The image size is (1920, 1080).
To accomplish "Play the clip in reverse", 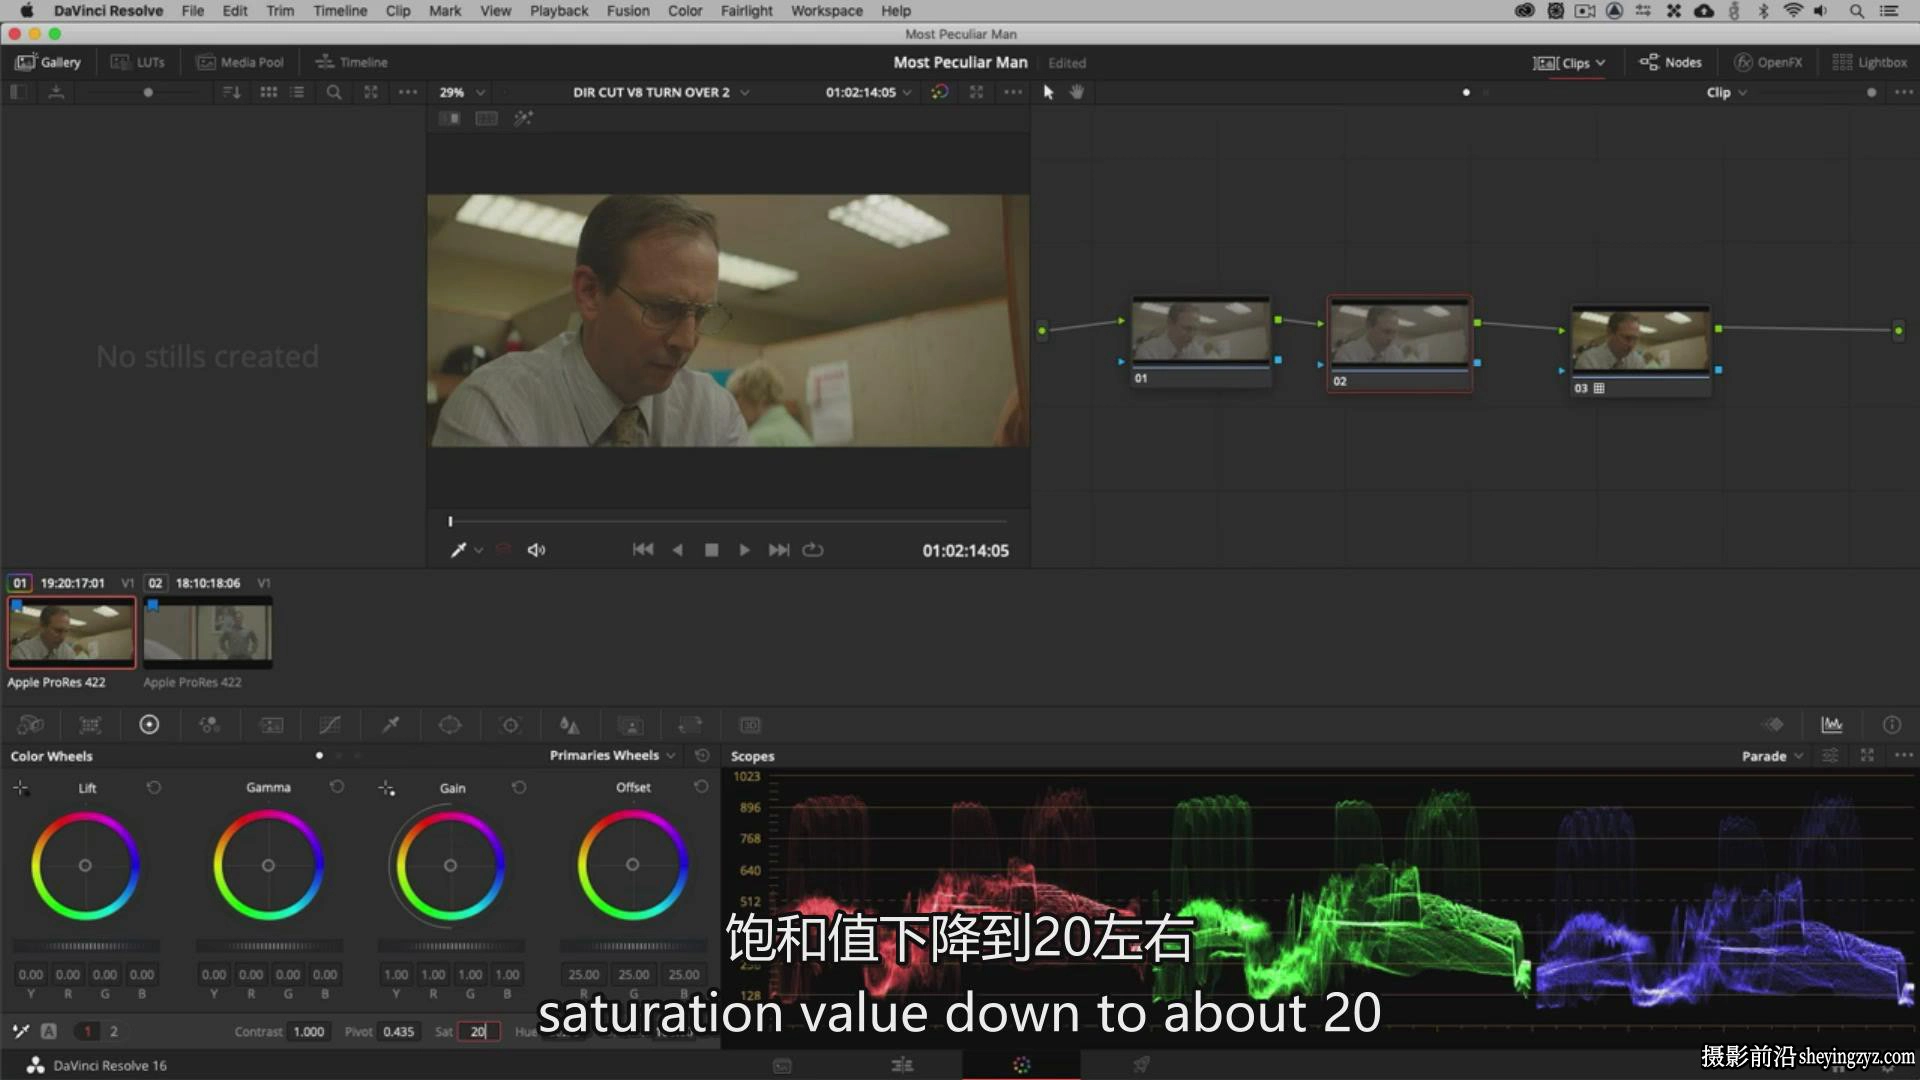I will (677, 550).
